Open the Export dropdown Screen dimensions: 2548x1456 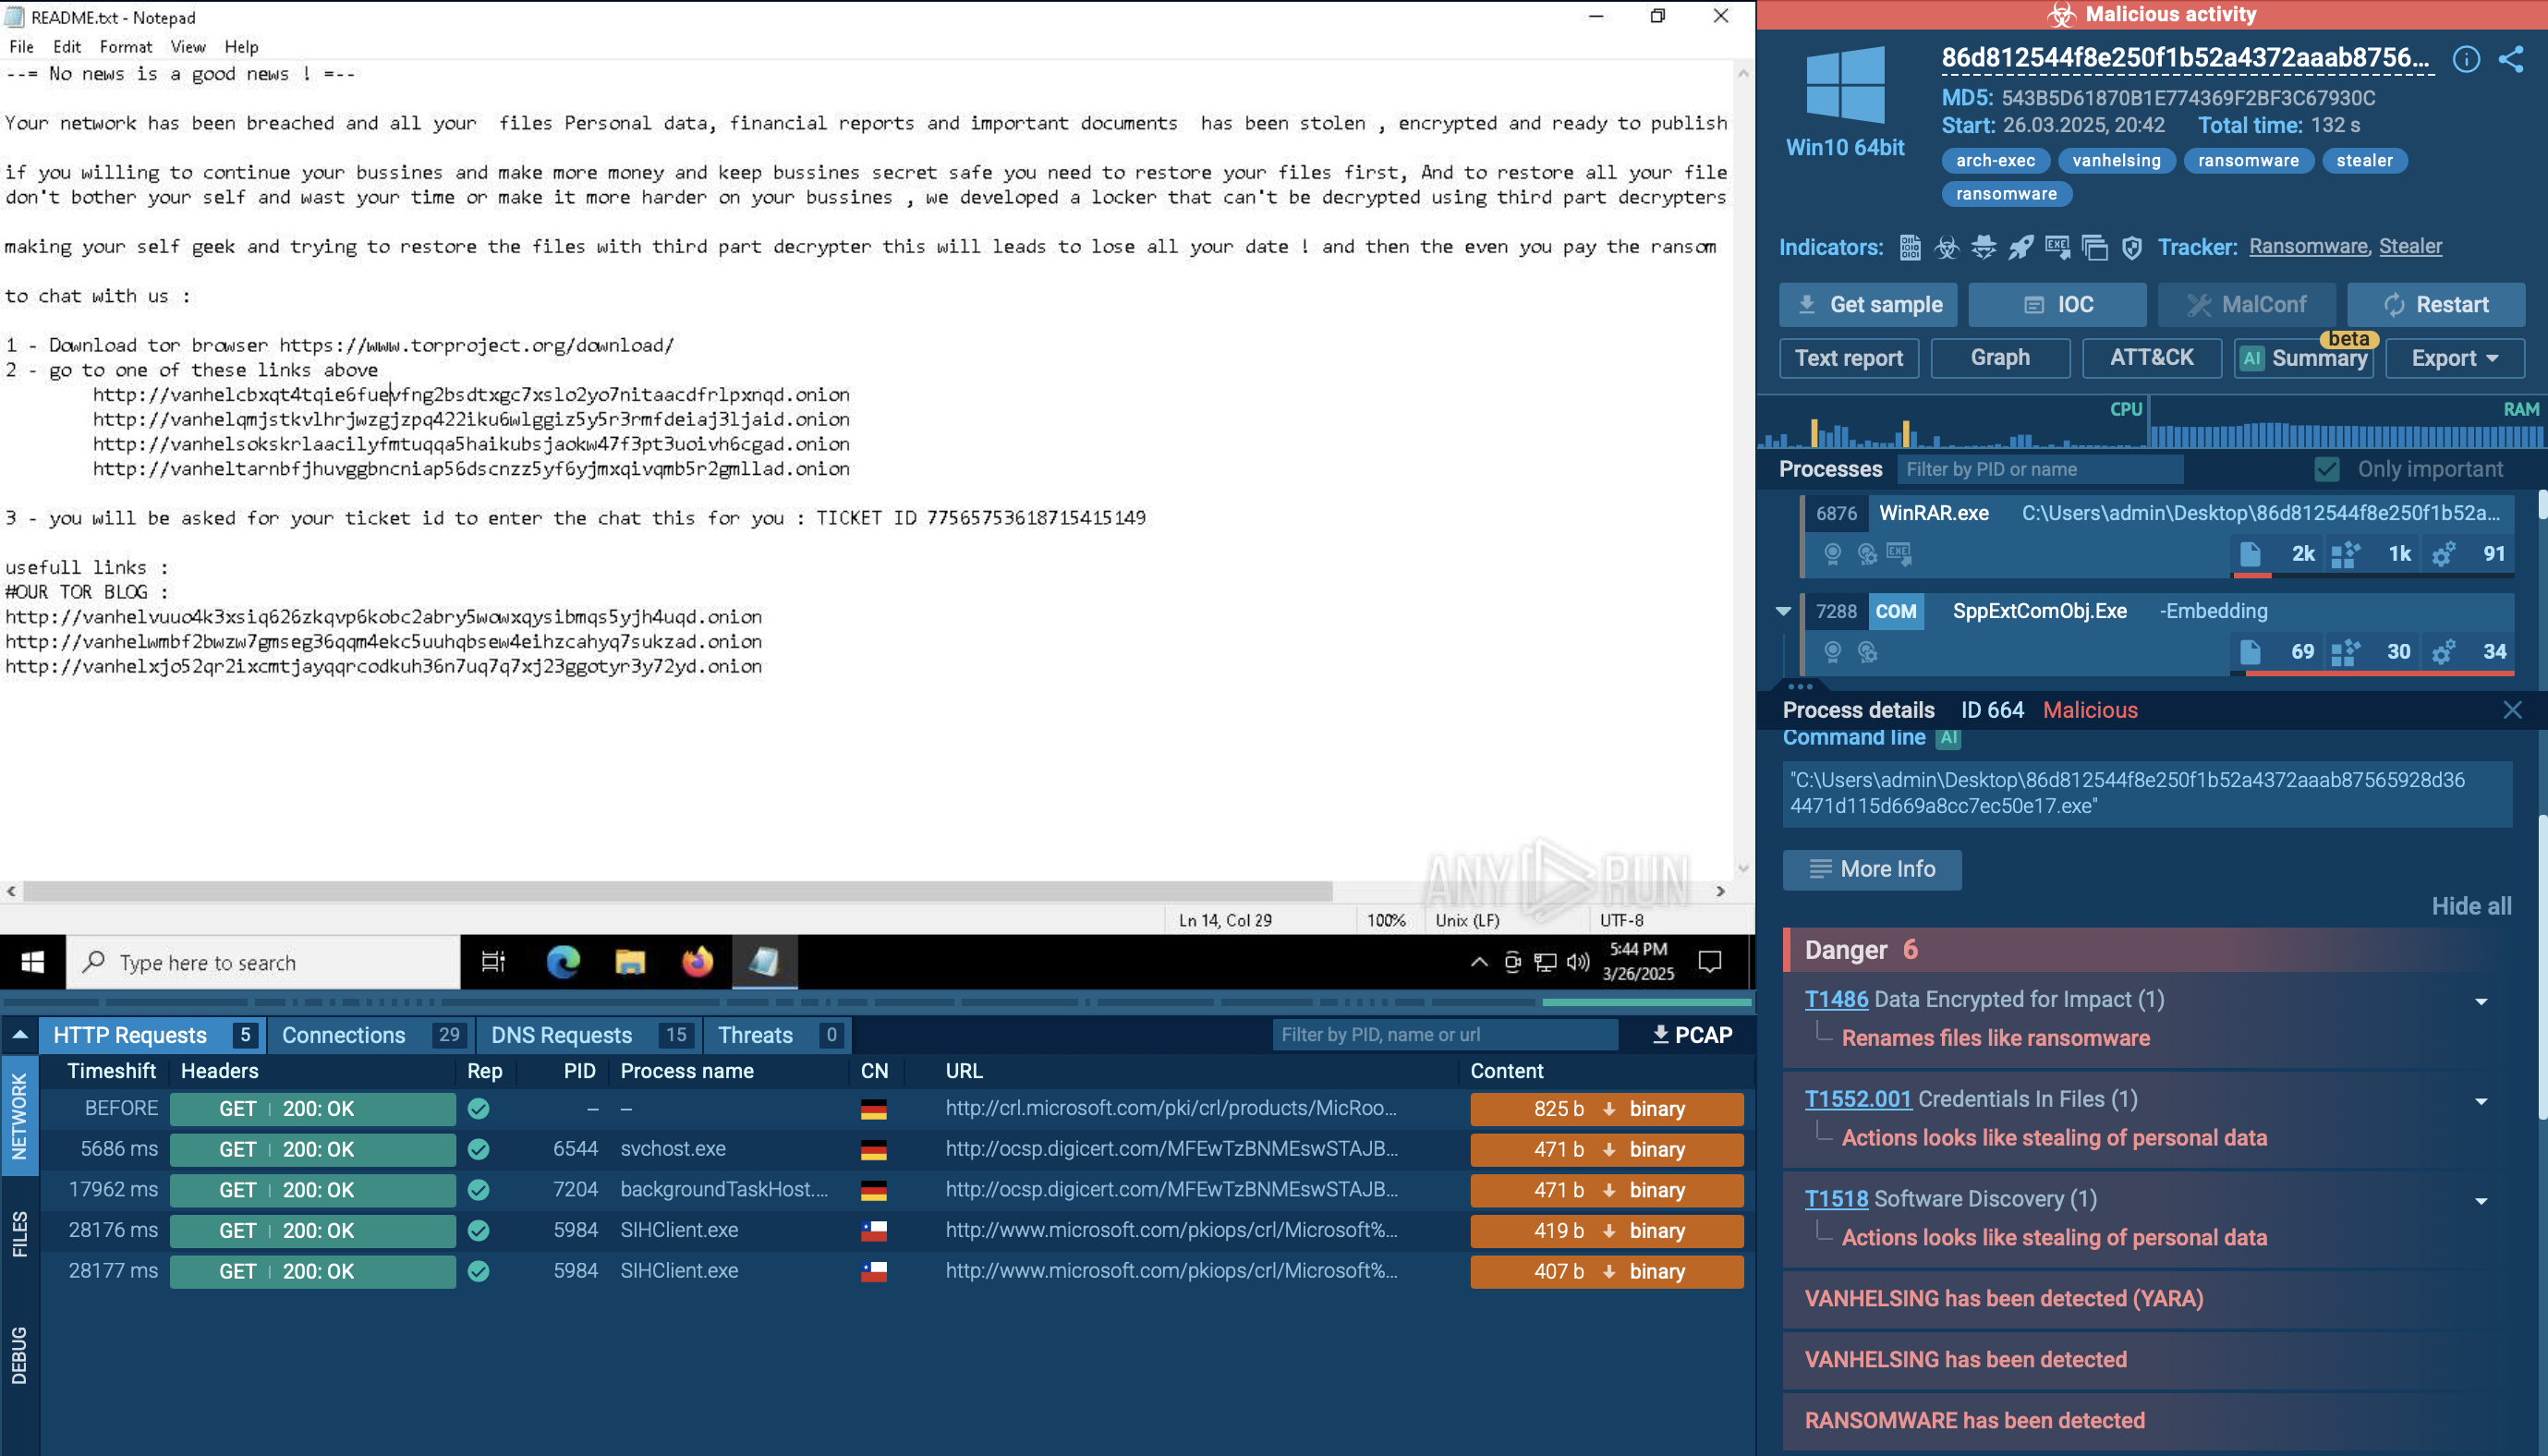tap(2454, 358)
